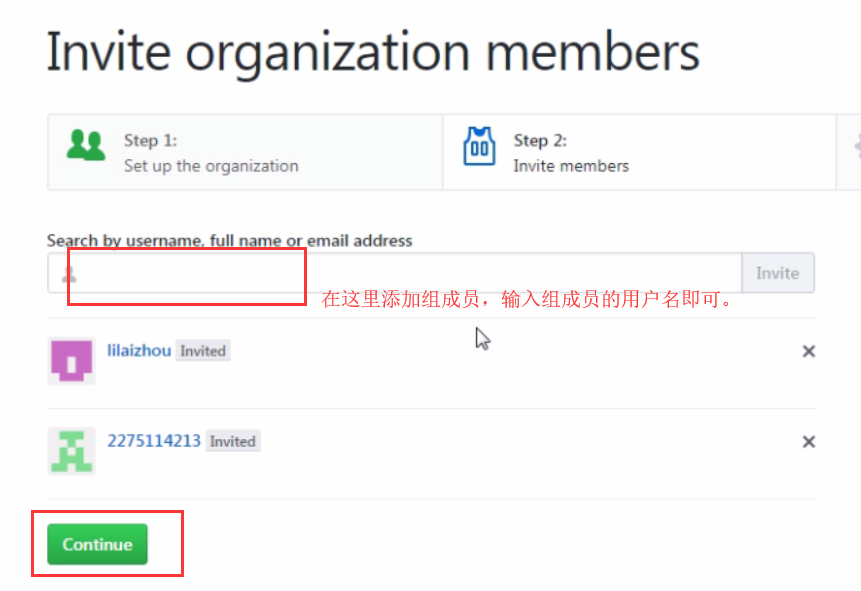Click the Invited badge beside 2275114213
The height and width of the screenshot is (591, 861).
(x=232, y=441)
